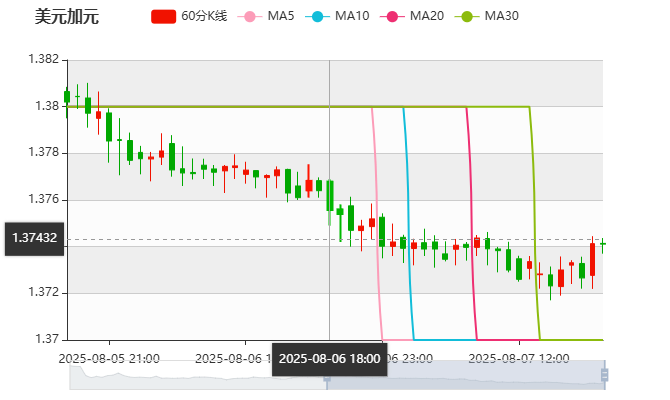Click the 1.38 y-axis label
Screen dimensions: 670x400
coord(47,106)
